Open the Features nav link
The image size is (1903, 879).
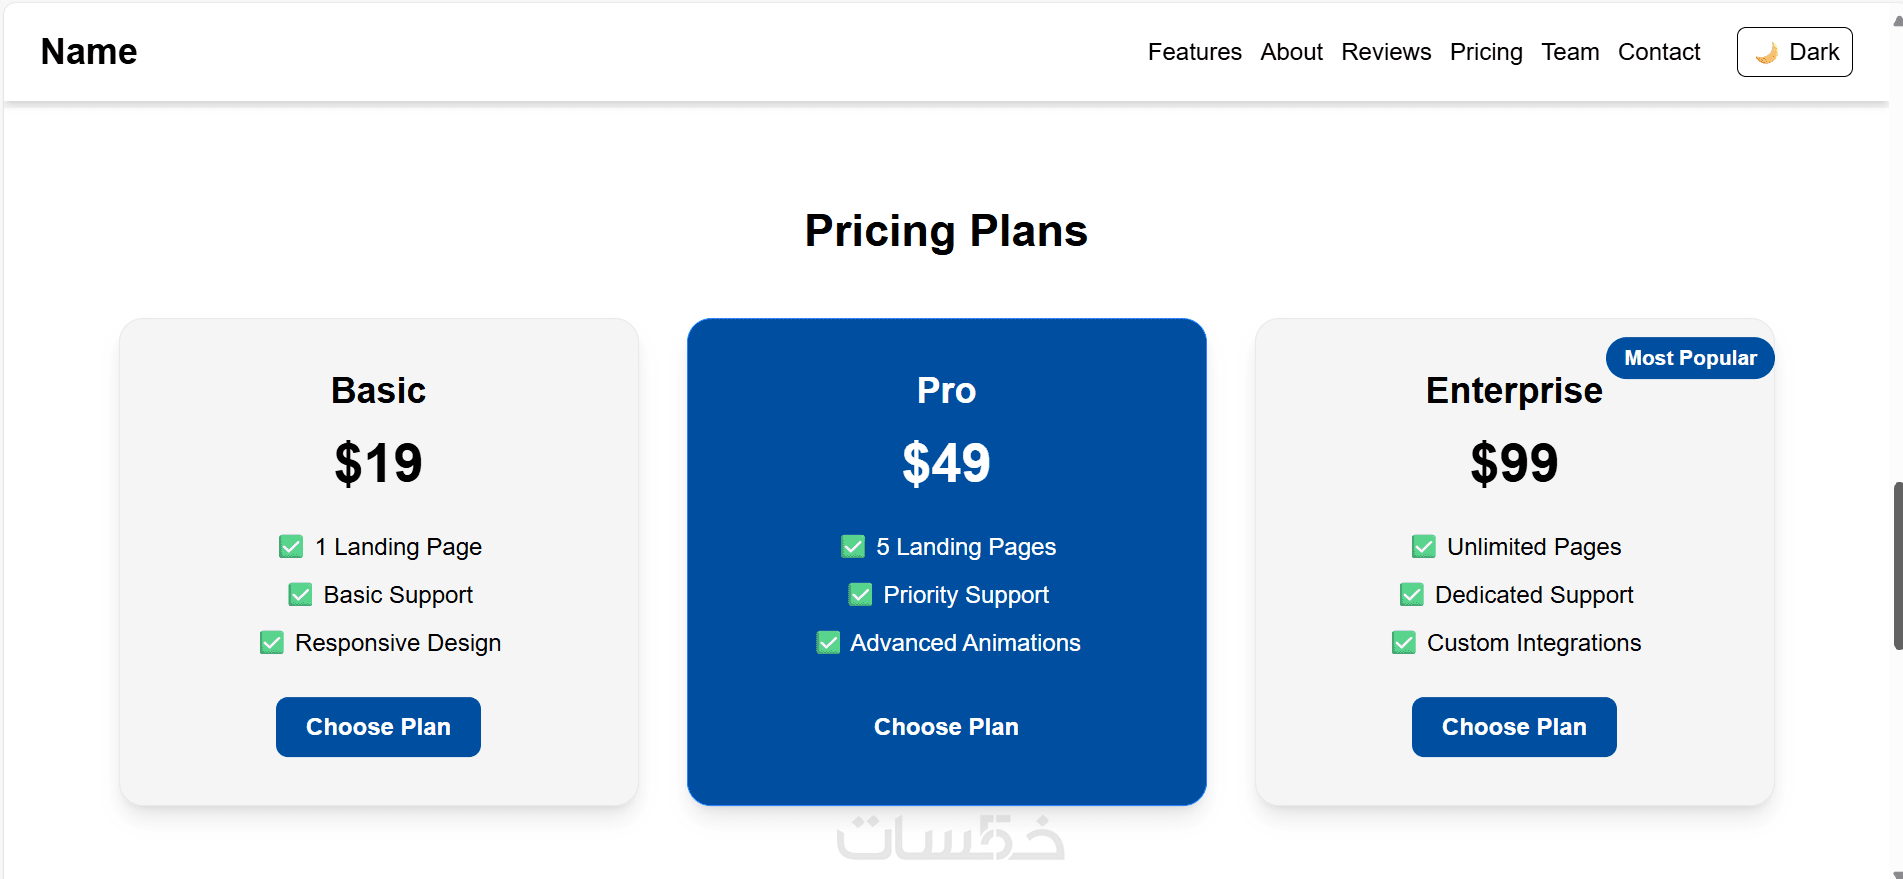coord(1194,52)
